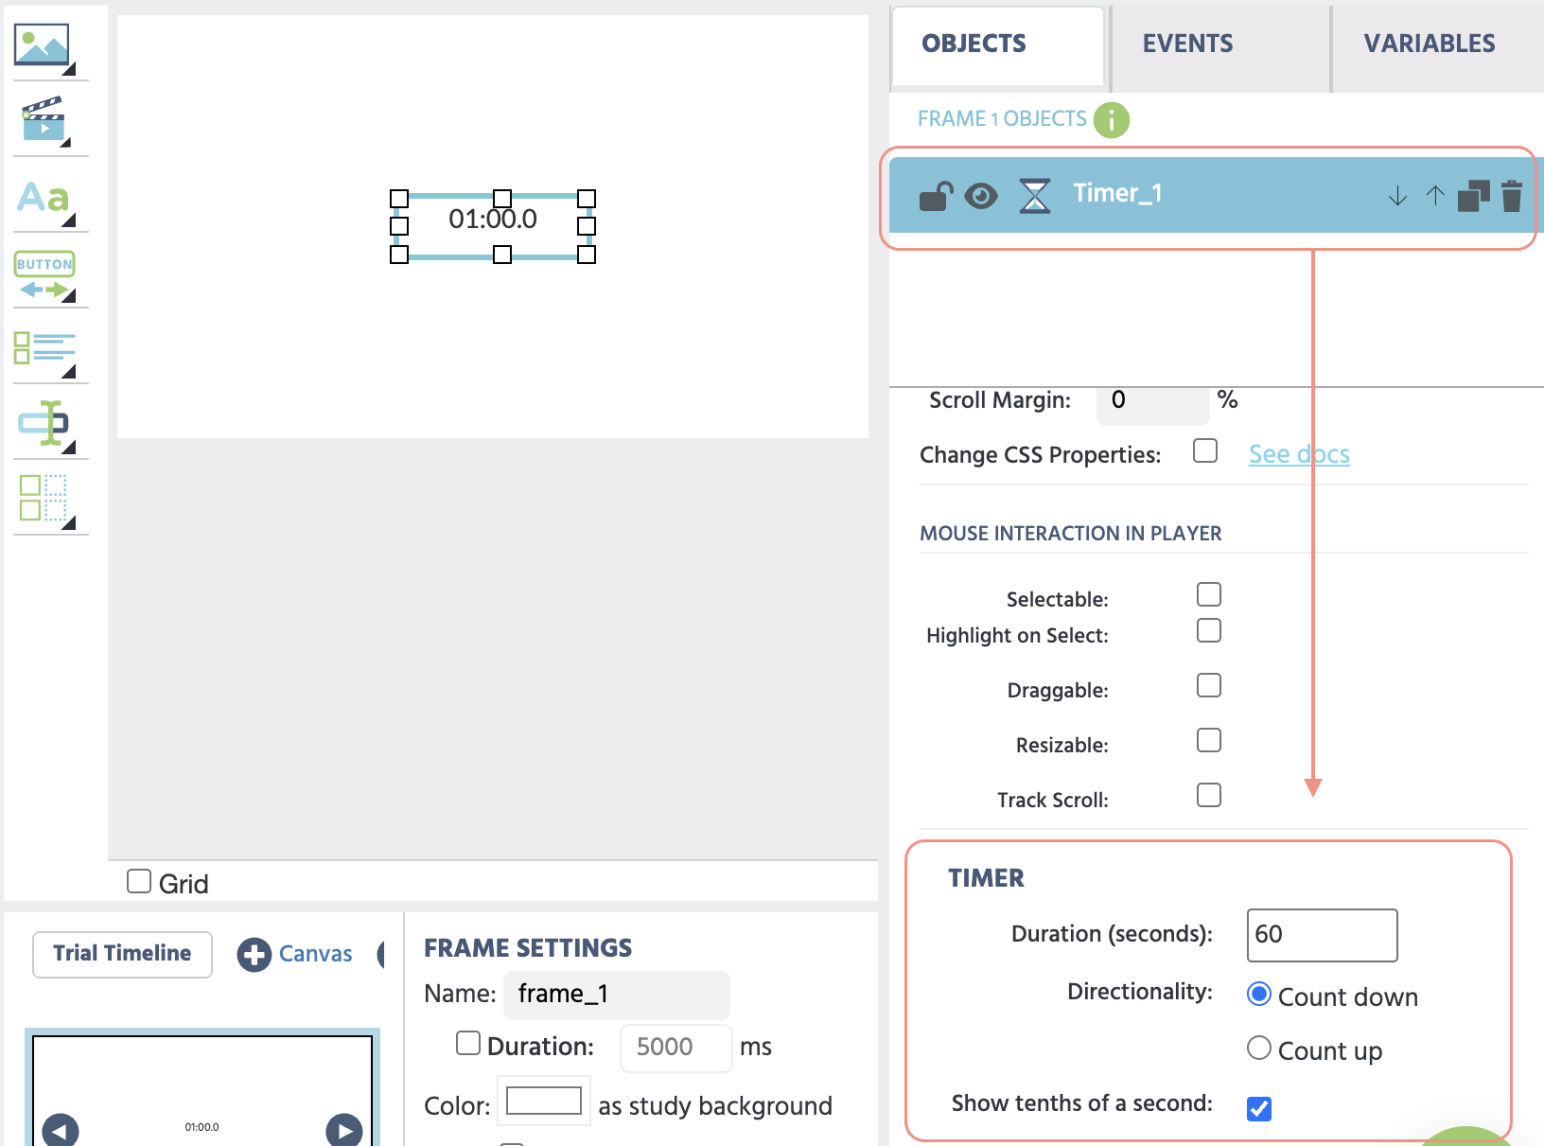The width and height of the screenshot is (1544, 1146).
Task: Select the text Aa tool
Action: (44, 198)
